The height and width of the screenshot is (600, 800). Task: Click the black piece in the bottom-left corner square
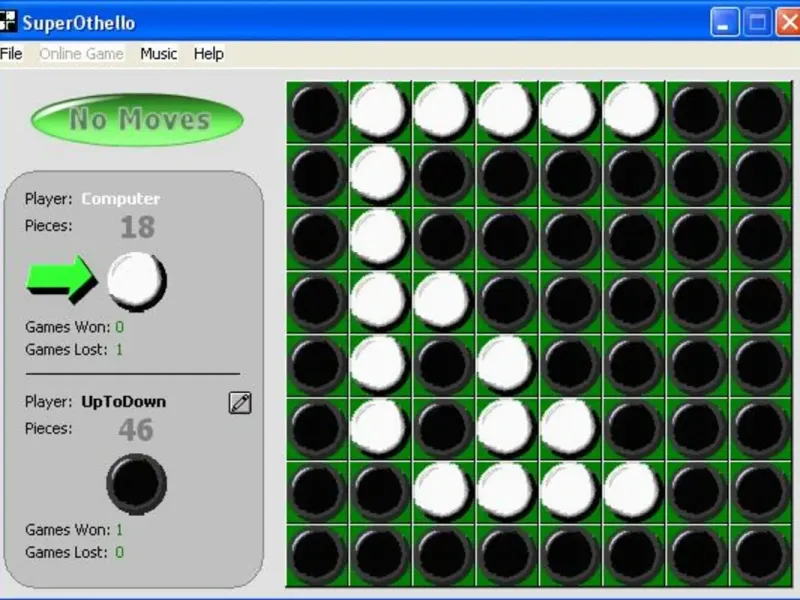[317, 556]
